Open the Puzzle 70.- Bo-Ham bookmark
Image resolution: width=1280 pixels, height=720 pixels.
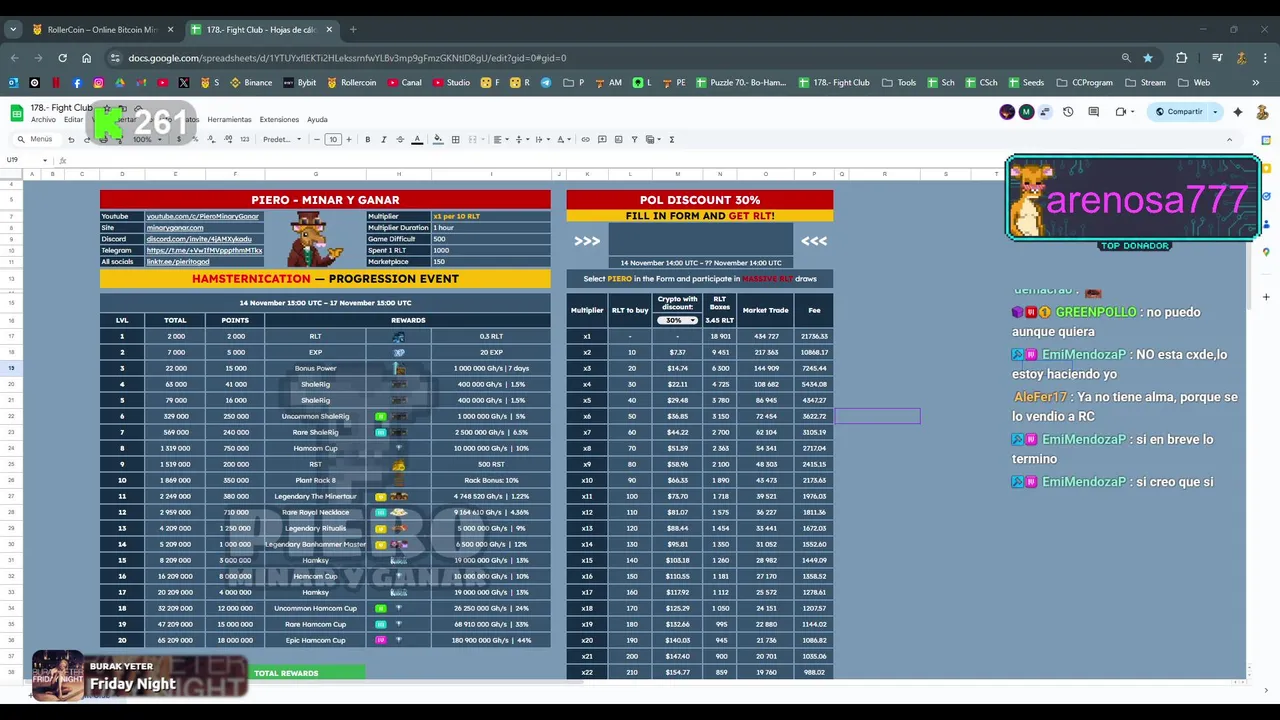click(741, 82)
